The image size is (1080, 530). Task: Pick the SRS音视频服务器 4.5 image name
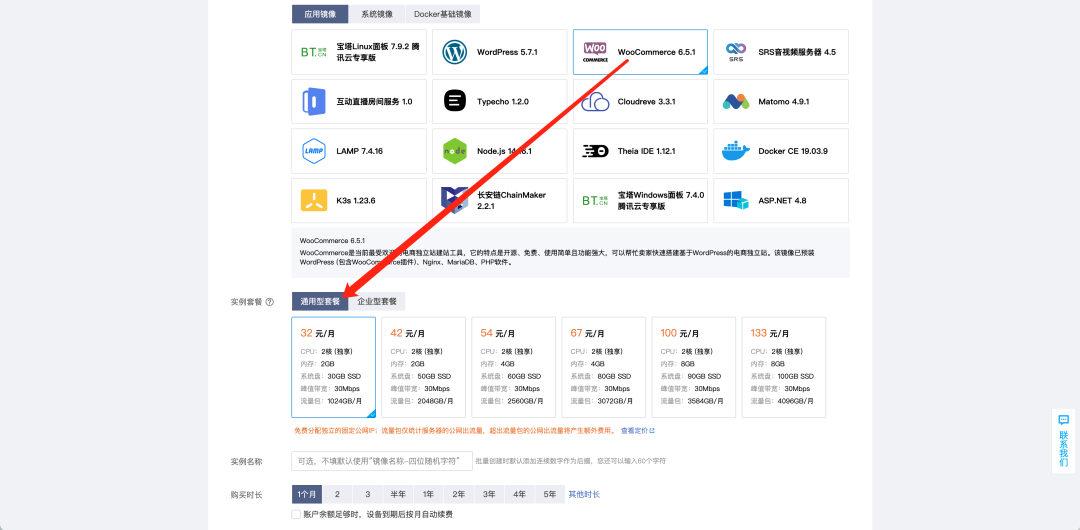pyautogui.click(x=797, y=52)
